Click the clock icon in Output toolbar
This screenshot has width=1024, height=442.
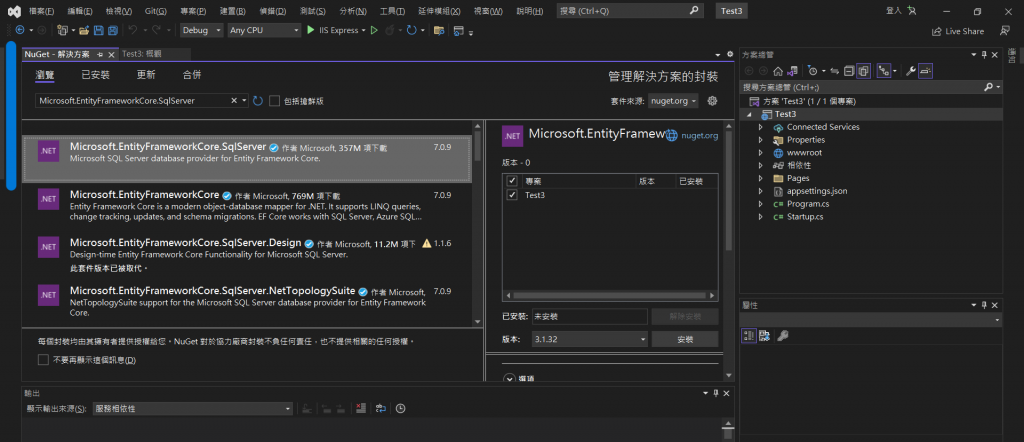(x=400, y=409)
